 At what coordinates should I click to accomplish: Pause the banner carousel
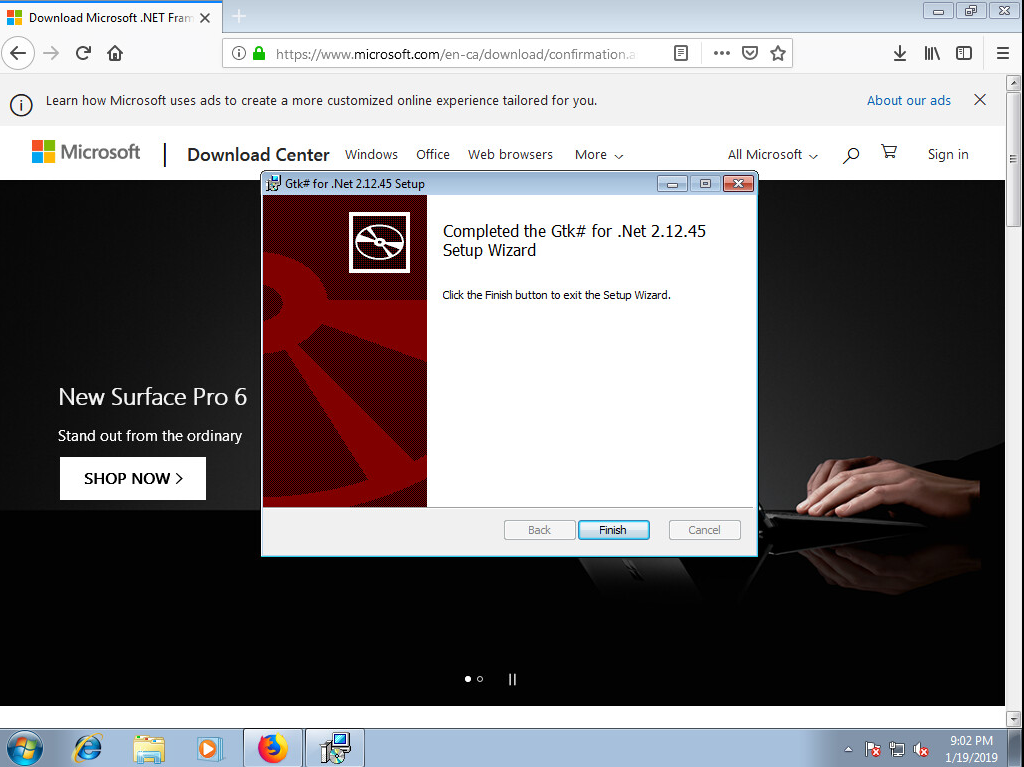512,679
